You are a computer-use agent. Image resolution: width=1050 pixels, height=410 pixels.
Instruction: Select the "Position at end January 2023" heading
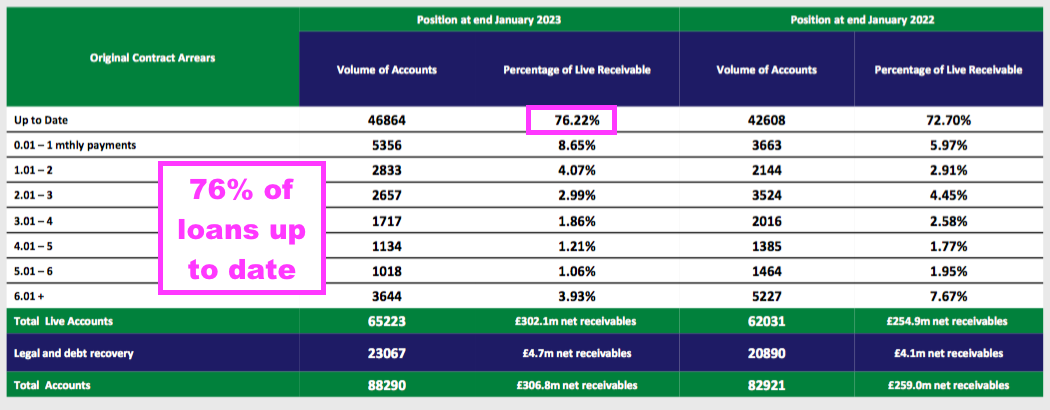tap(489, 20)
